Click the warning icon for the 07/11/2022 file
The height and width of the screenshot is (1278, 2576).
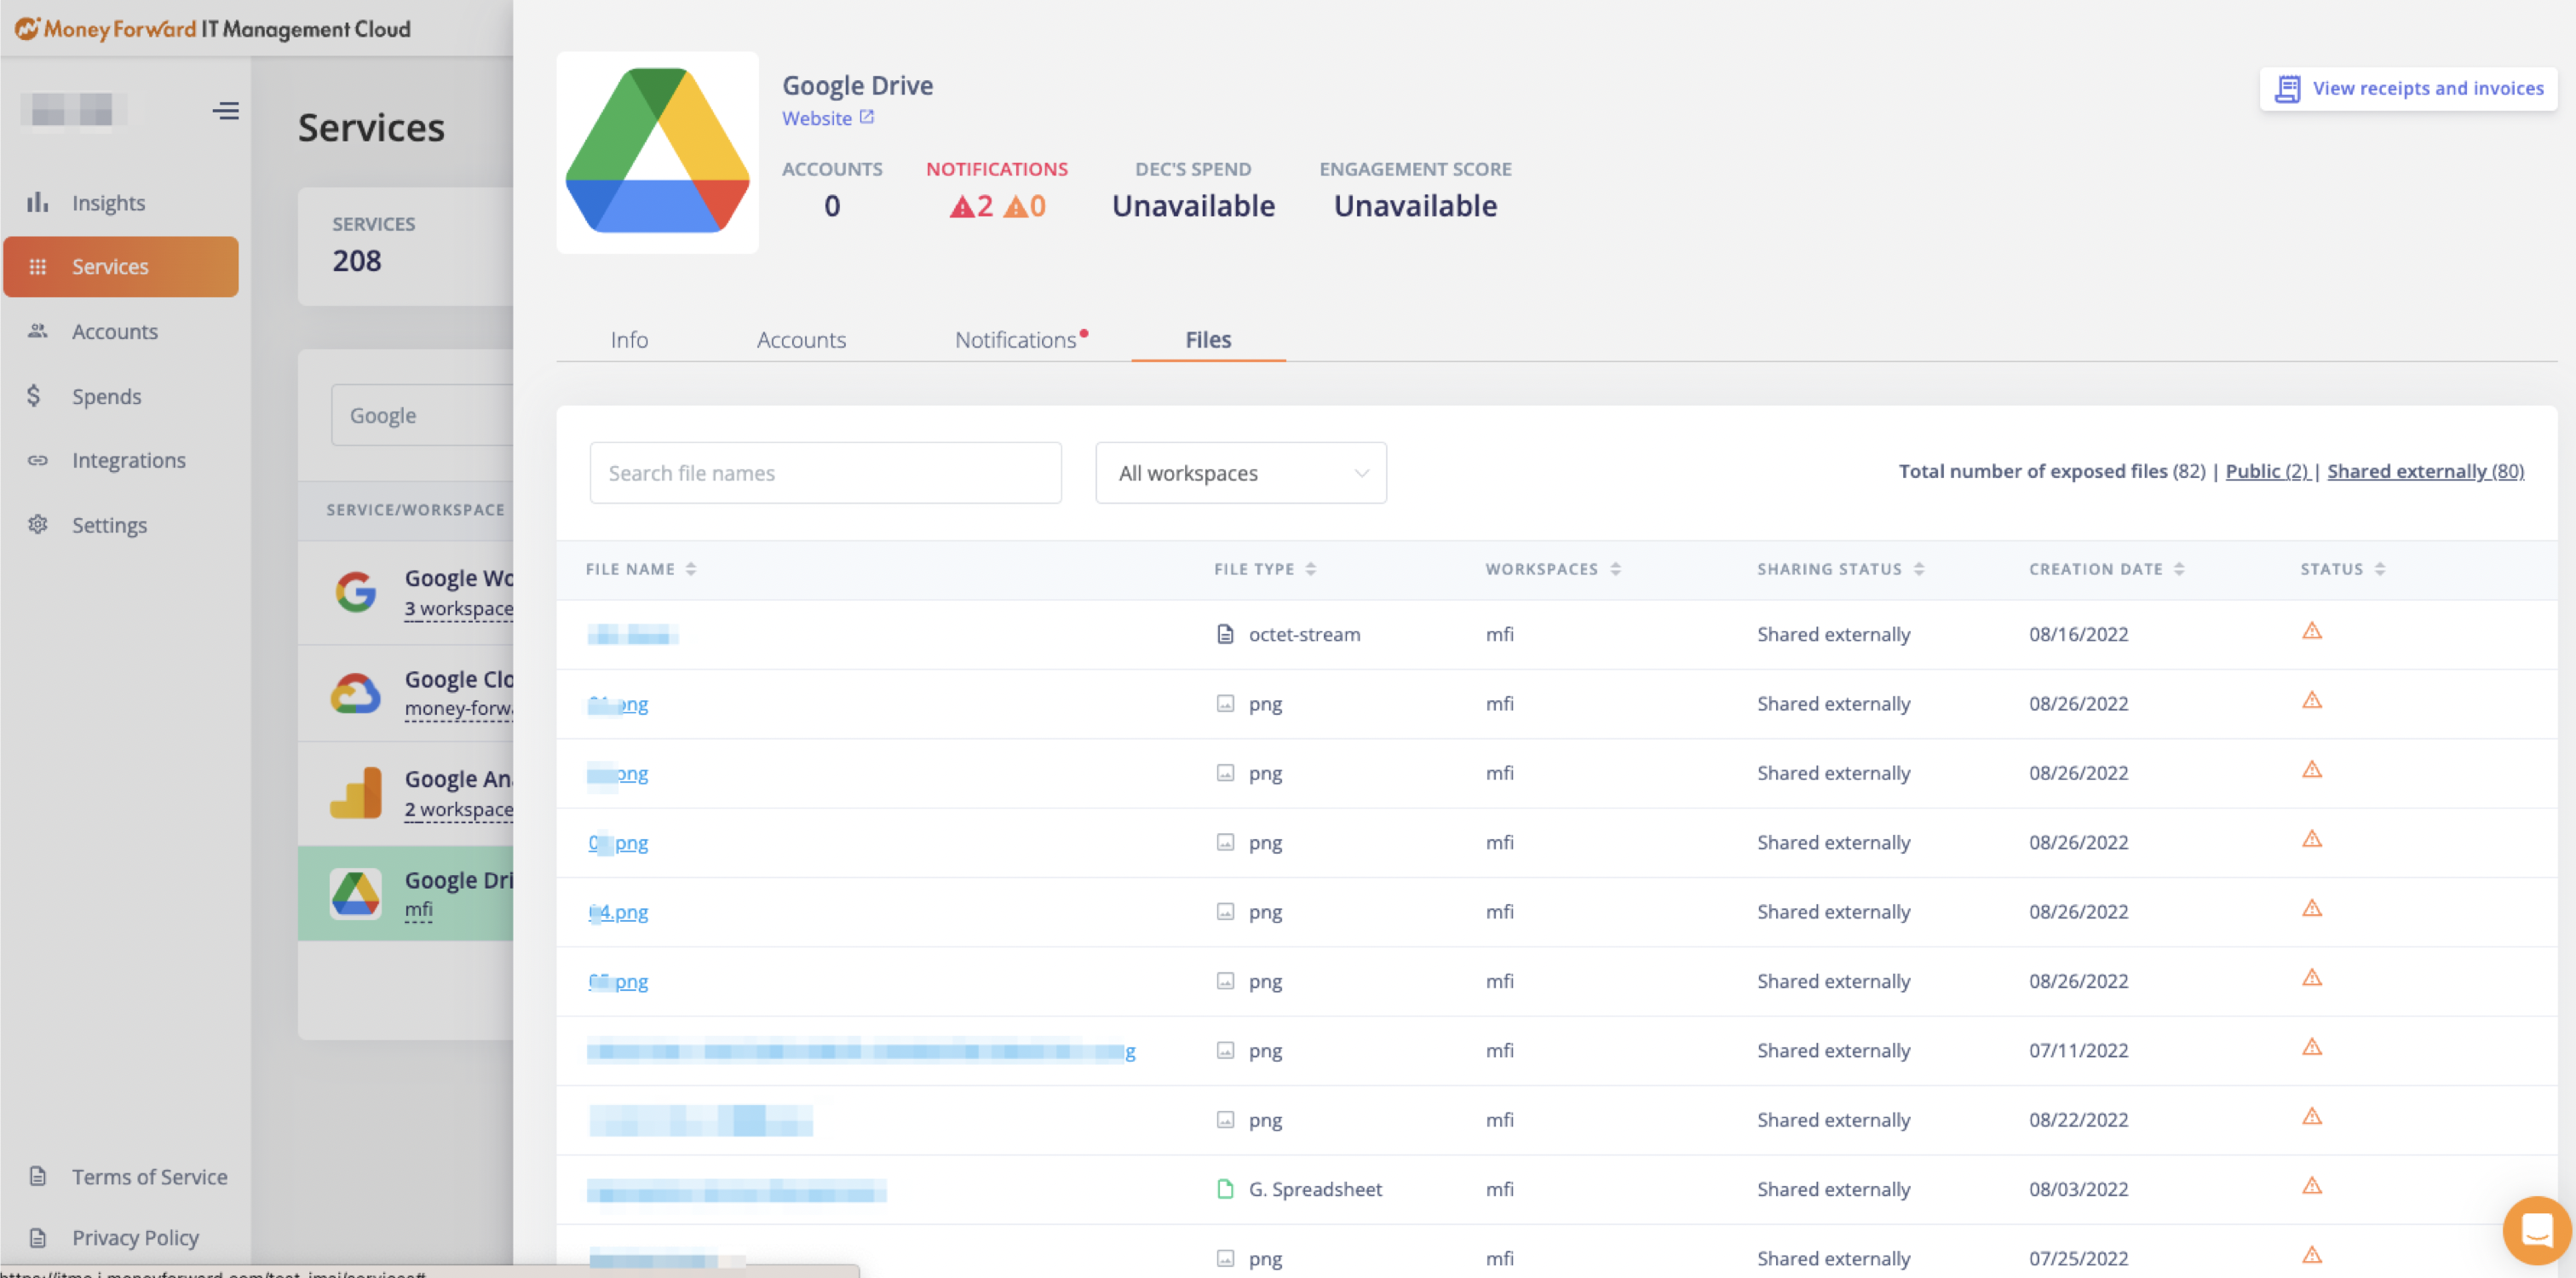point(2311,1047)
